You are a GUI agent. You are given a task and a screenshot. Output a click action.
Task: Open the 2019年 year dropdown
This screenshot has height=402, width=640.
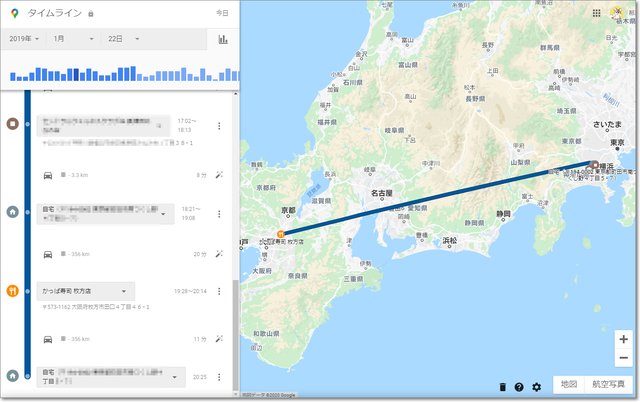pyautogui.click(x=24, y=39)
